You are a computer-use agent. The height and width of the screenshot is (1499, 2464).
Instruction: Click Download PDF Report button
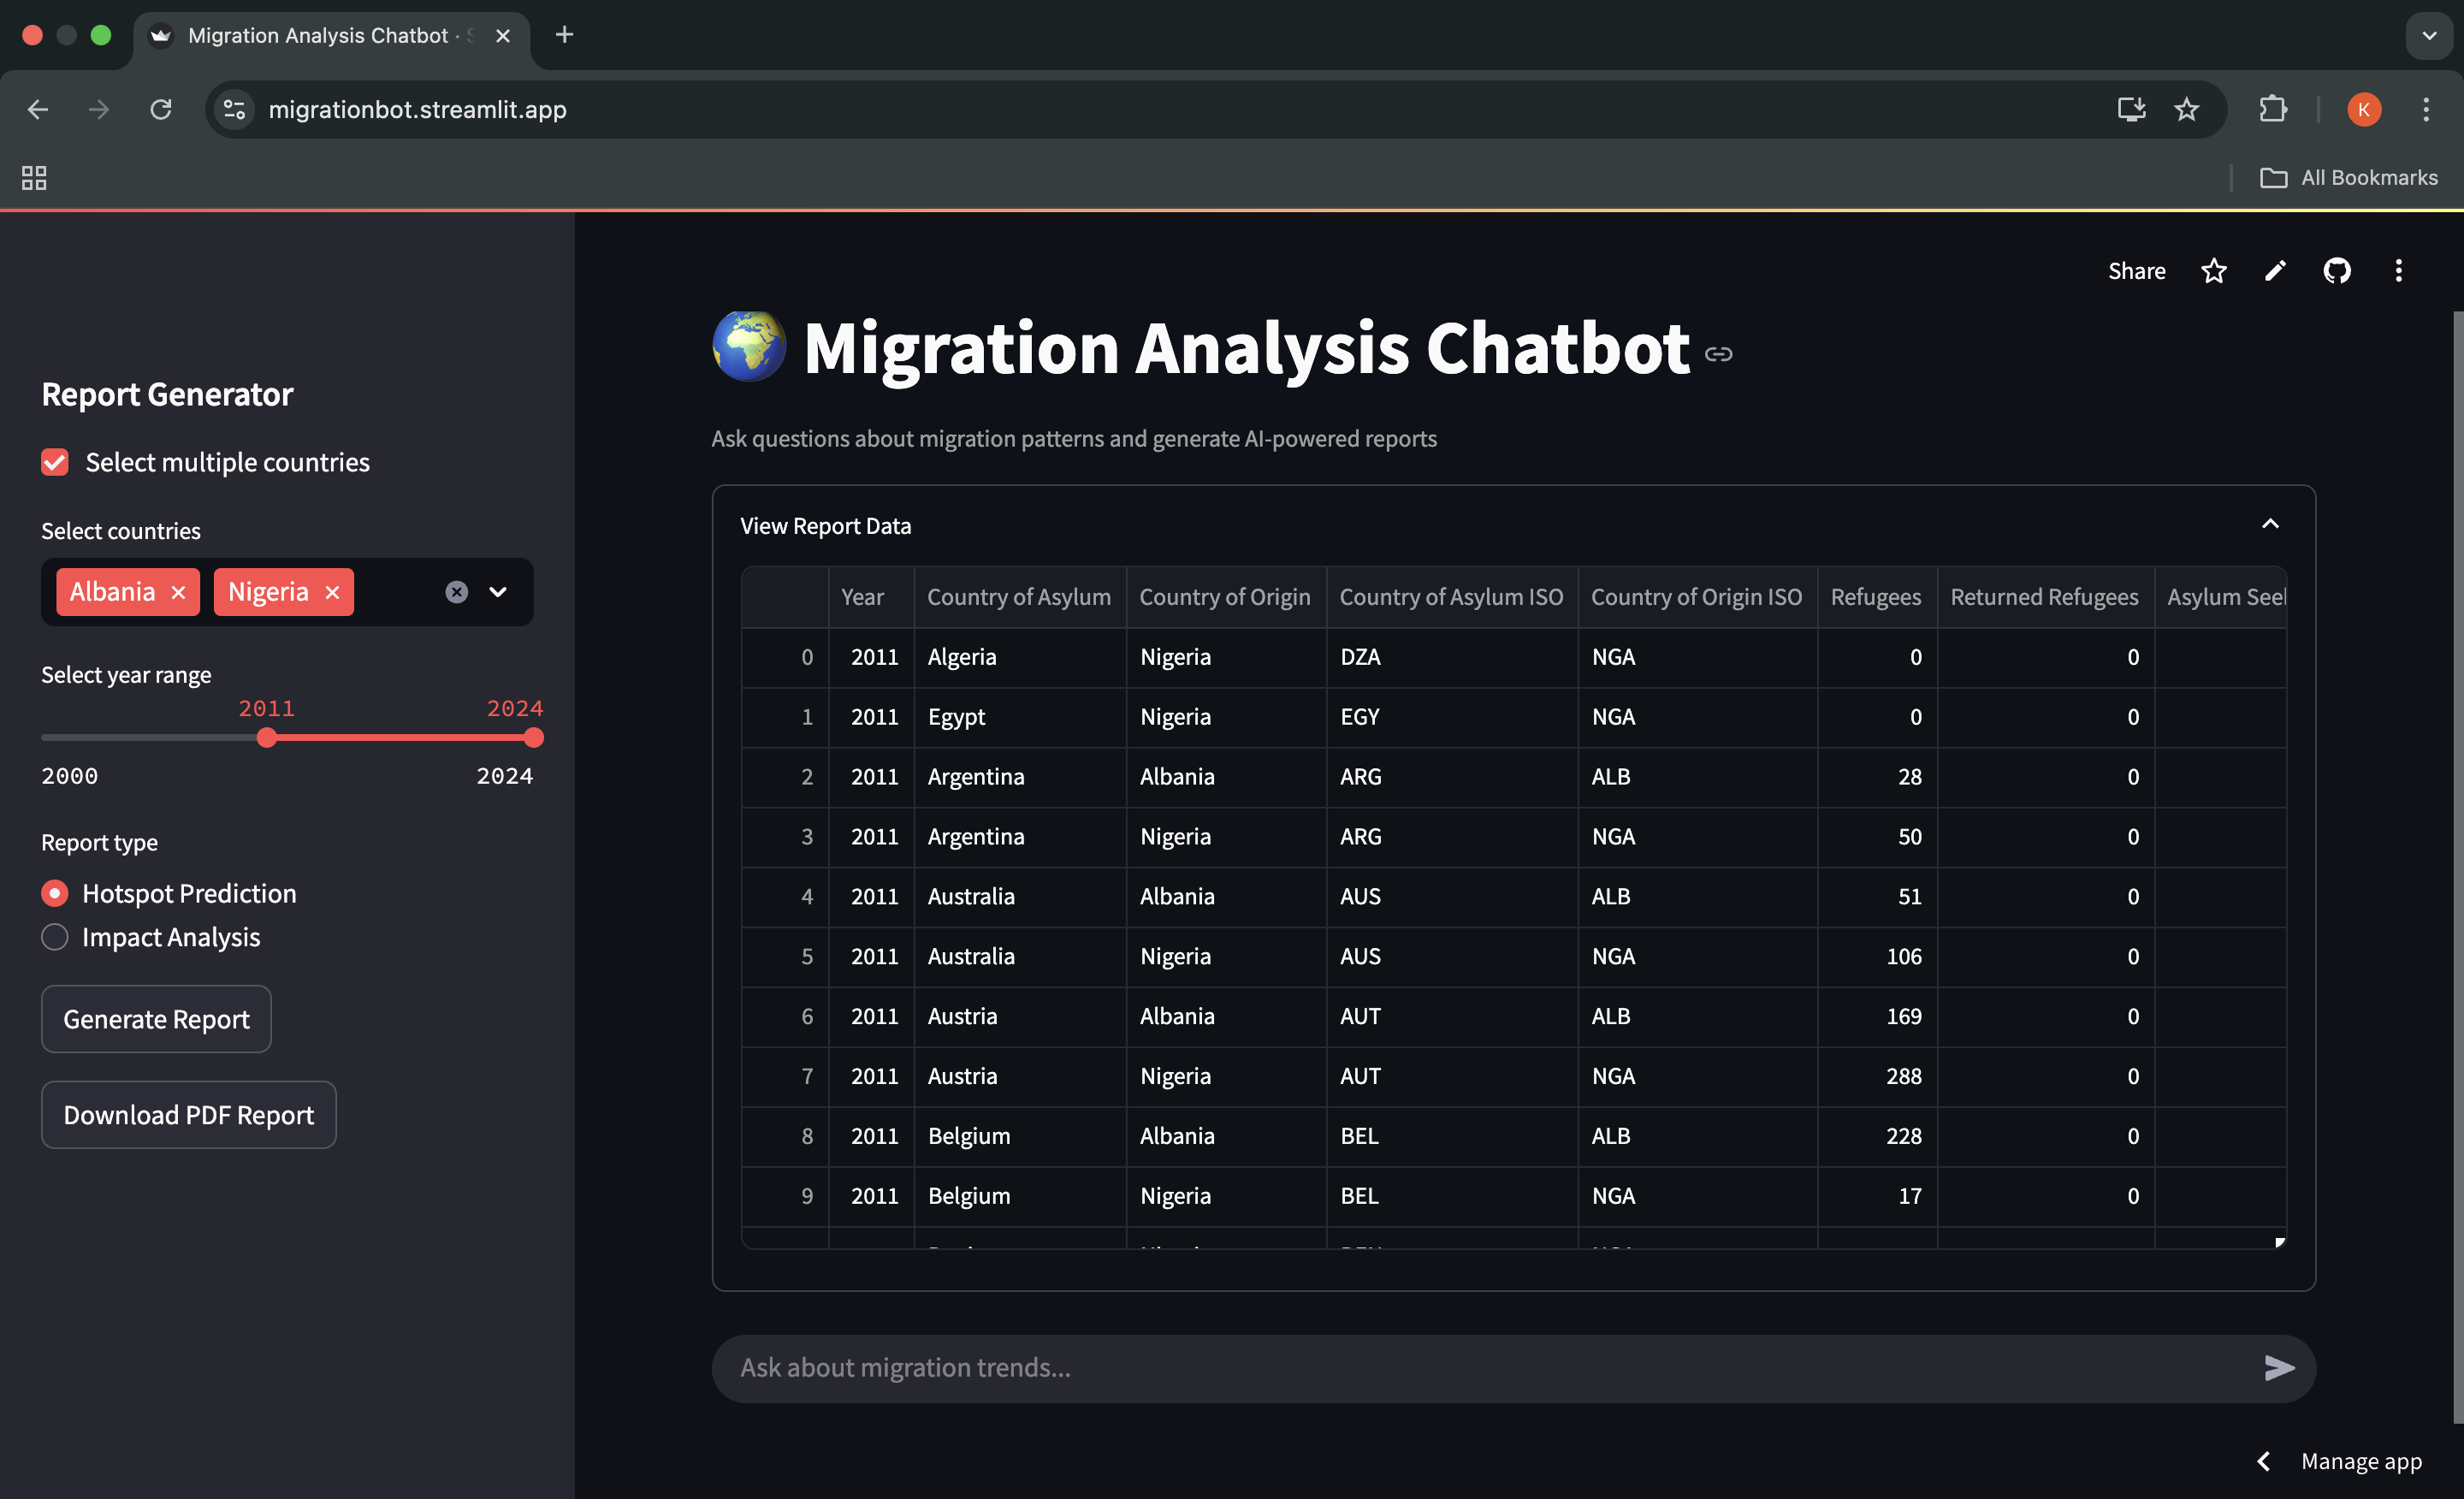[188, 1115]
